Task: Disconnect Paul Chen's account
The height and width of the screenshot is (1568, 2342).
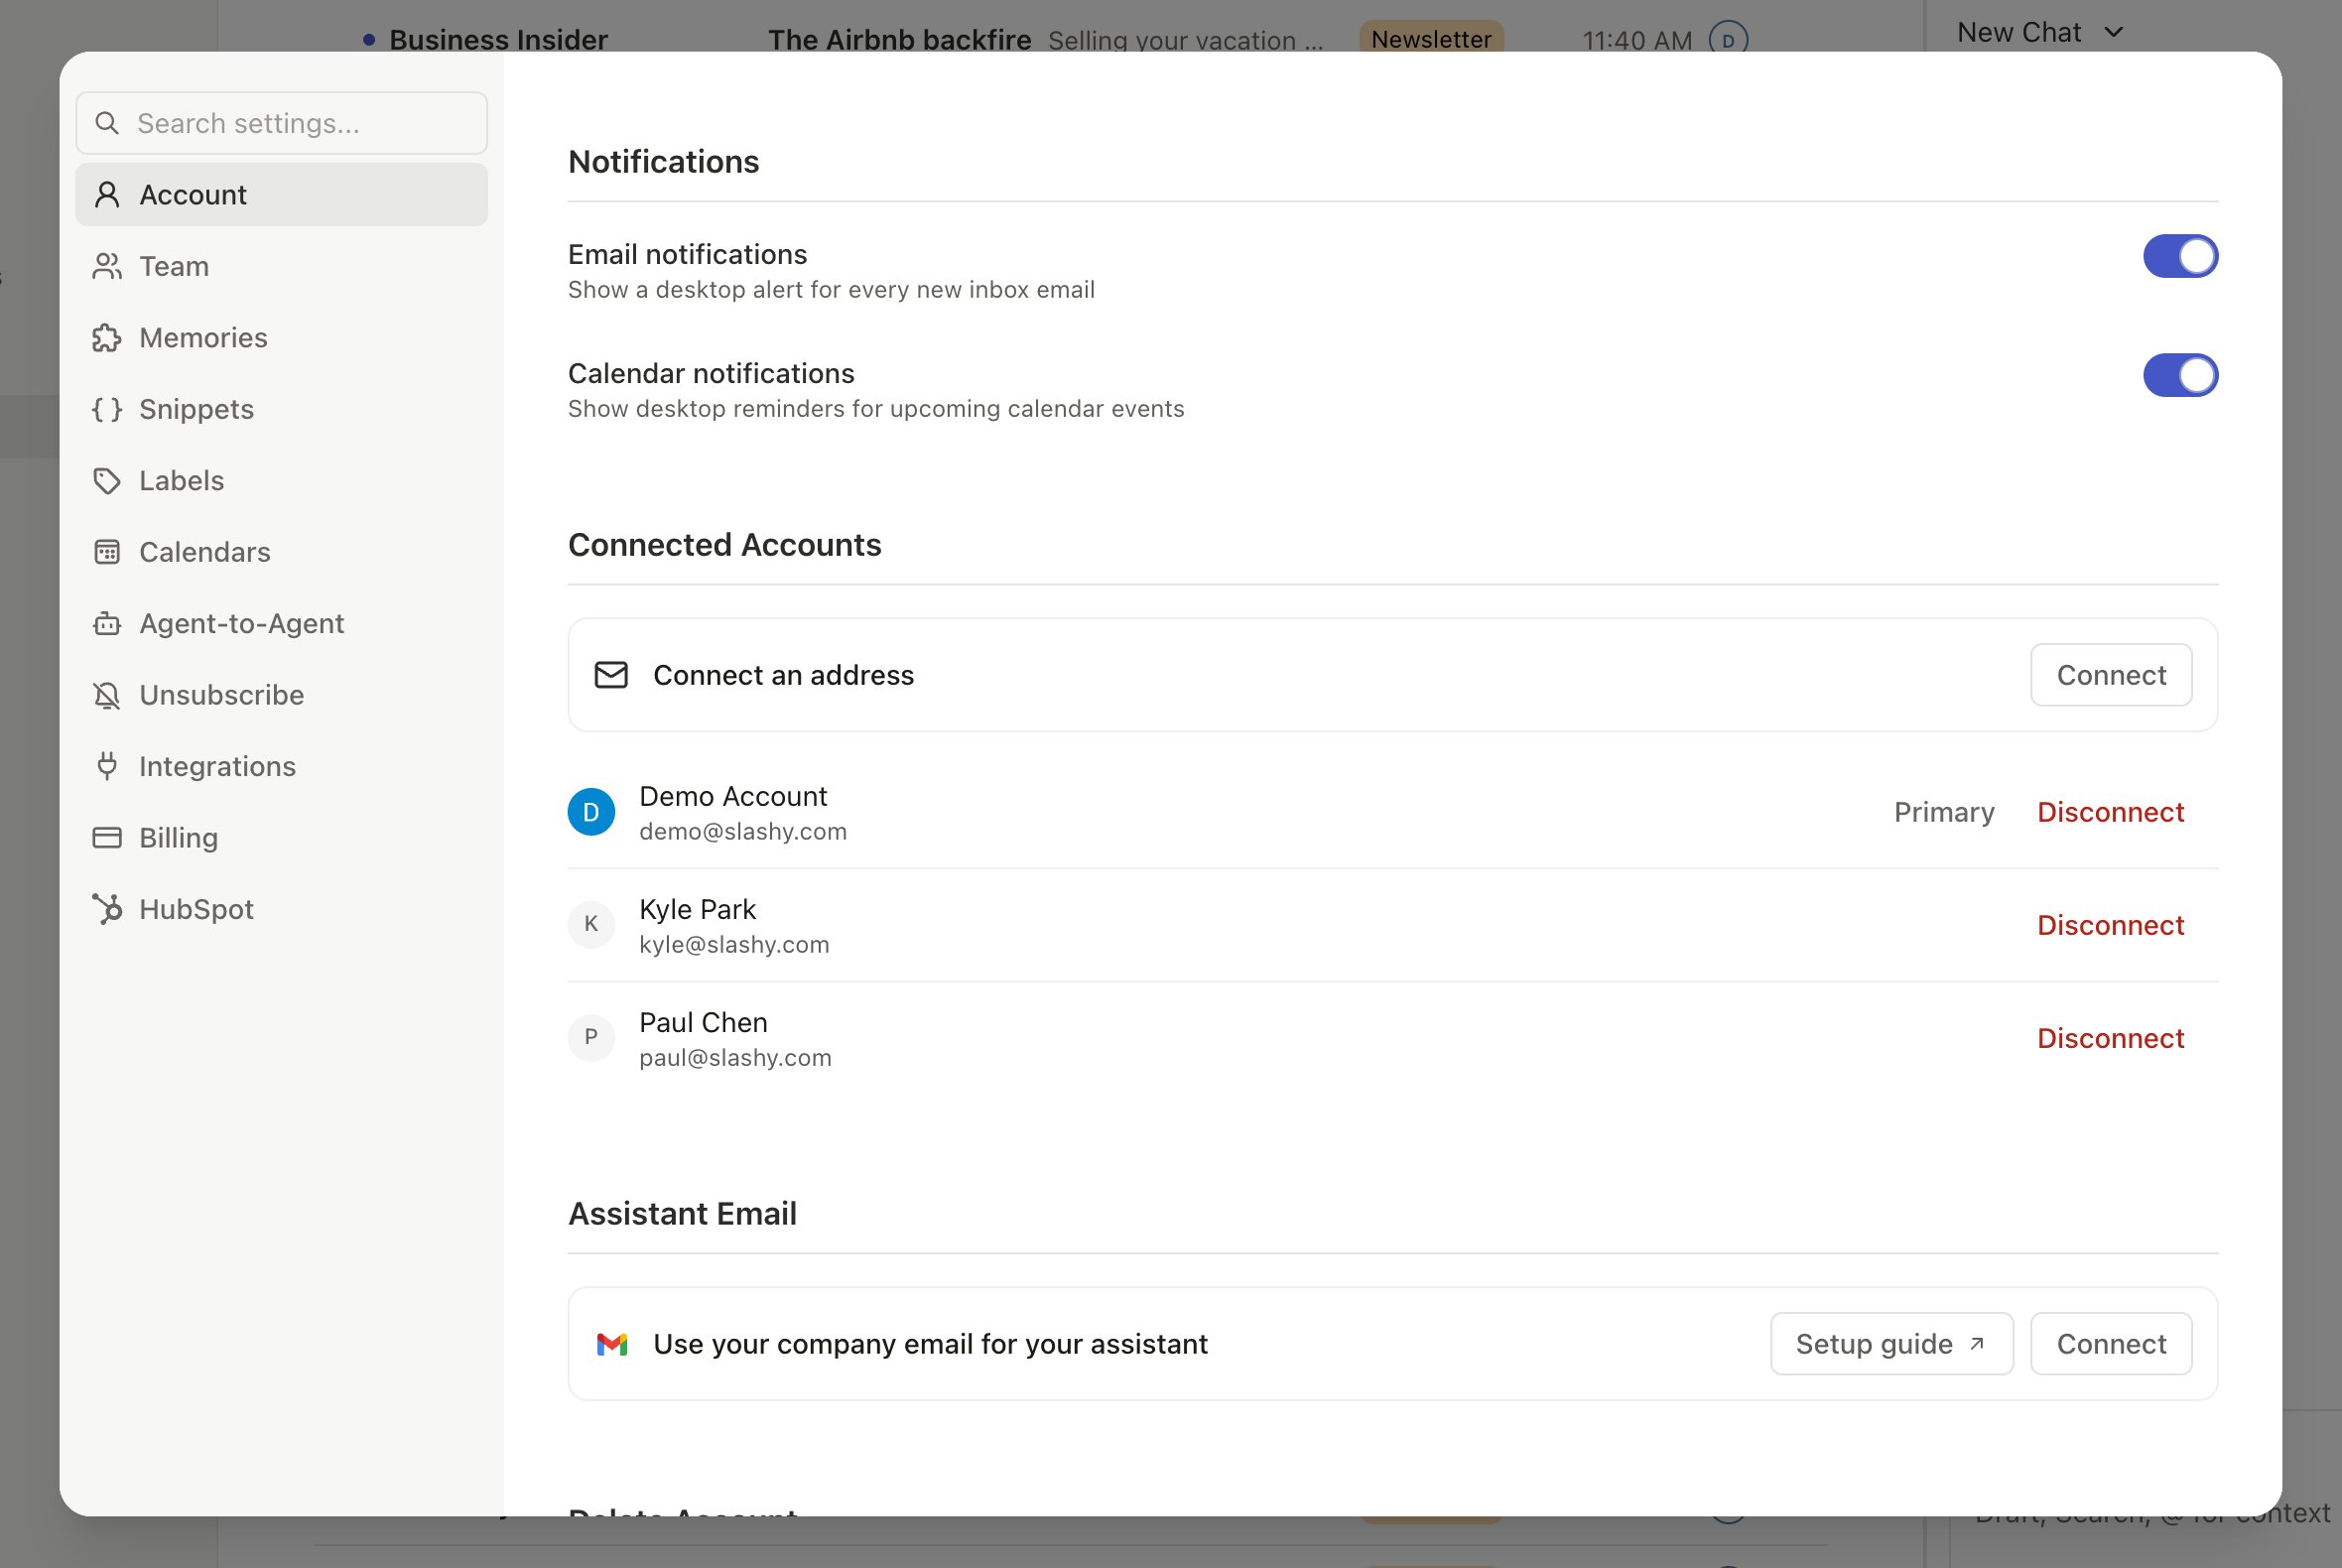Action: point(2110,1038)
